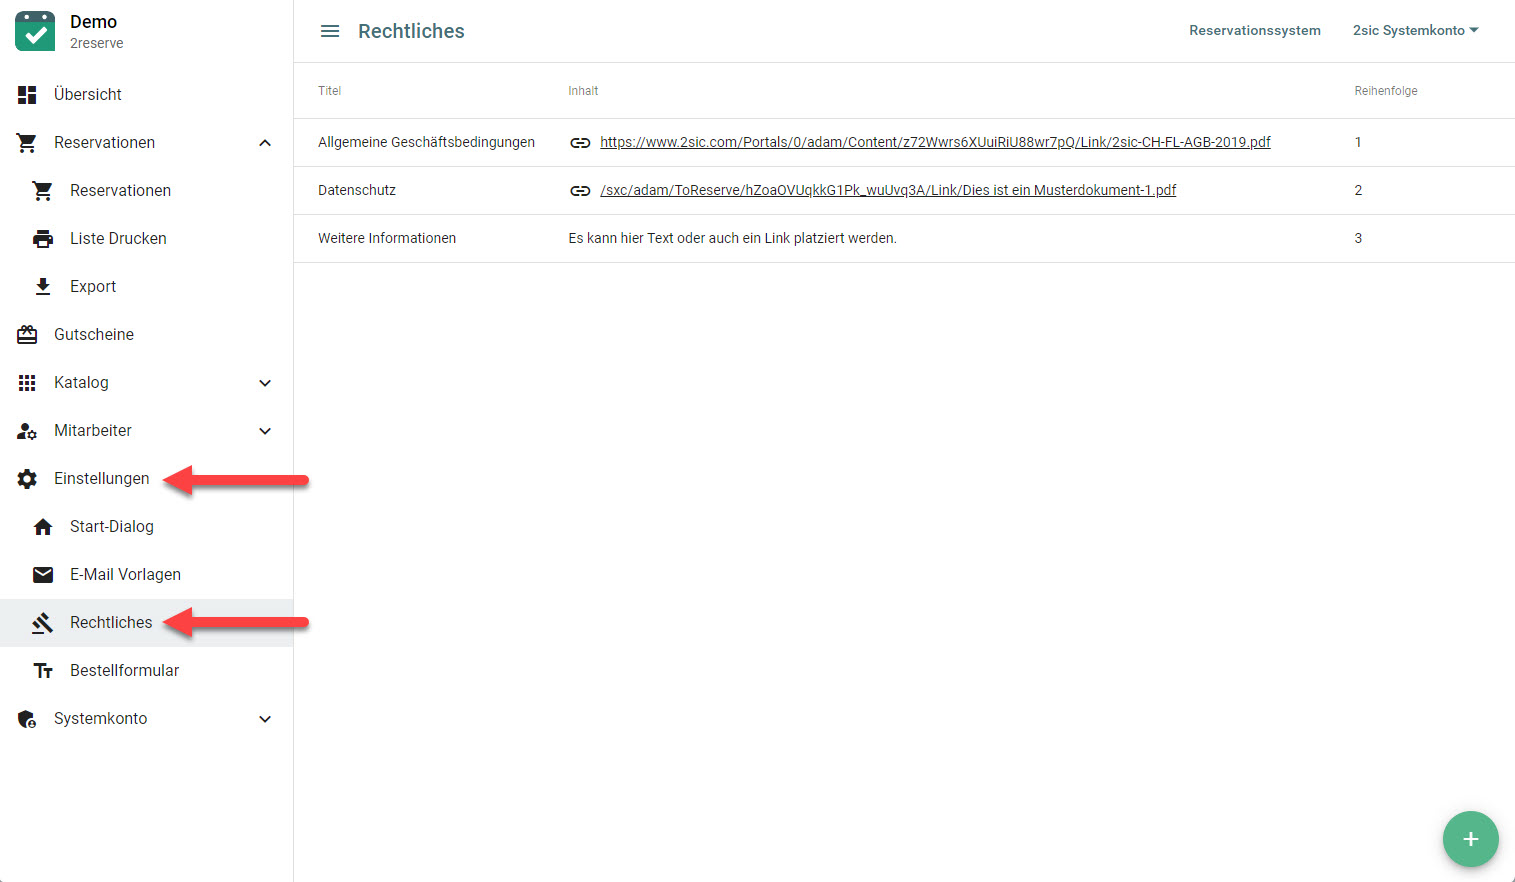Open the Reservationen sub-item with cart
Image resolution: width=1515 pixels, height=882 pixels.
click(120, 191)
